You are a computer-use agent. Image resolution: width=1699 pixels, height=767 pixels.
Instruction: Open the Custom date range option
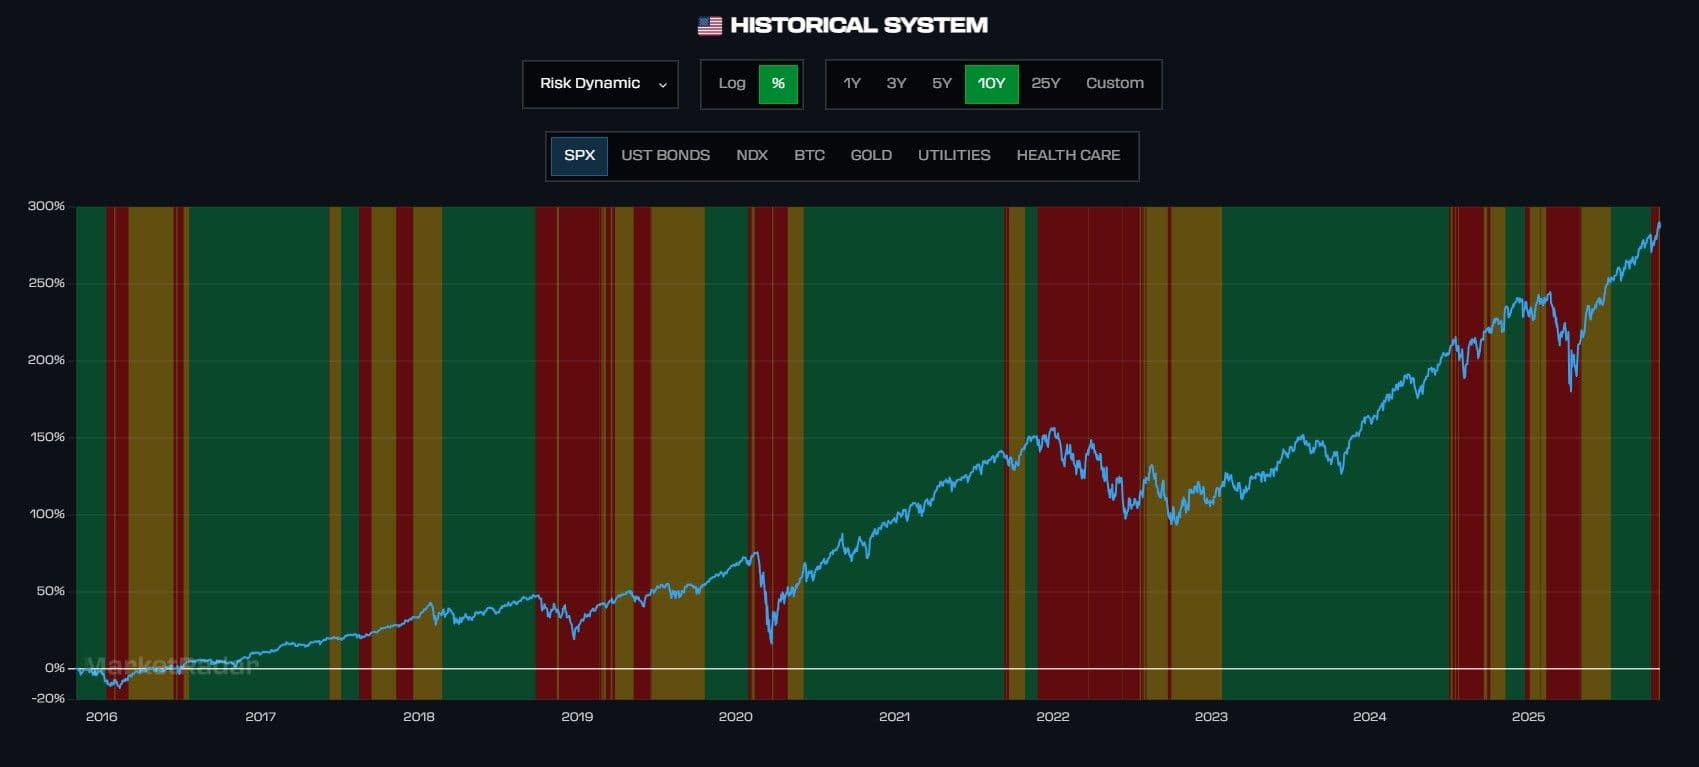(1114, 84)
